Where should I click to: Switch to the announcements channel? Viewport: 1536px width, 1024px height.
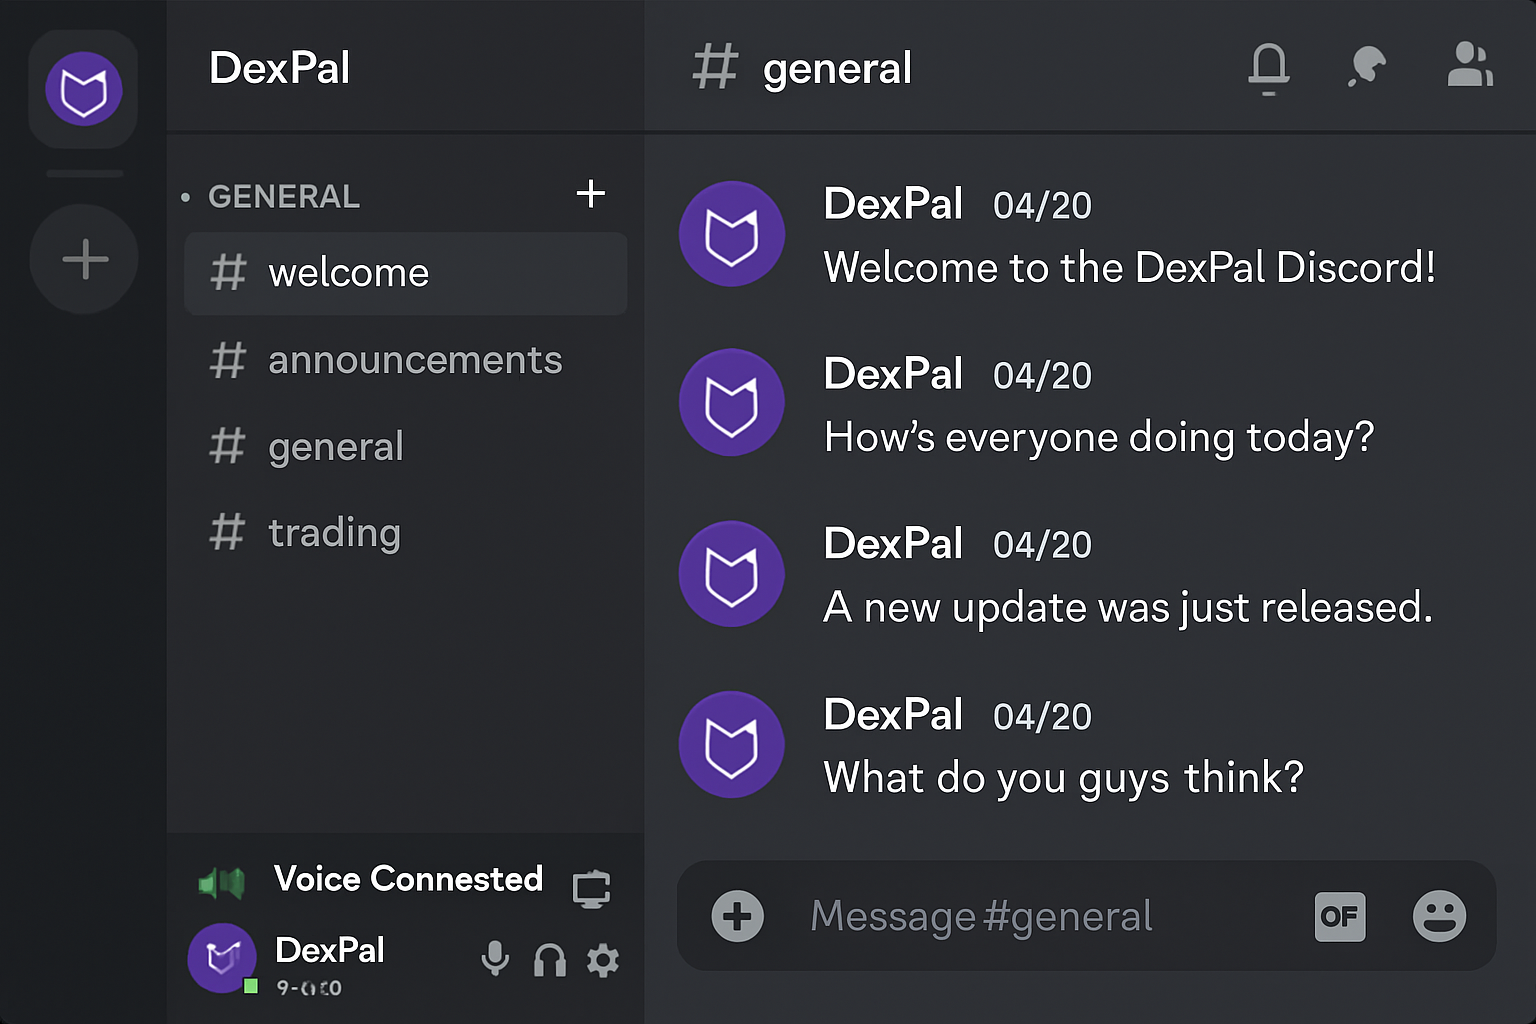pos(415,361)
